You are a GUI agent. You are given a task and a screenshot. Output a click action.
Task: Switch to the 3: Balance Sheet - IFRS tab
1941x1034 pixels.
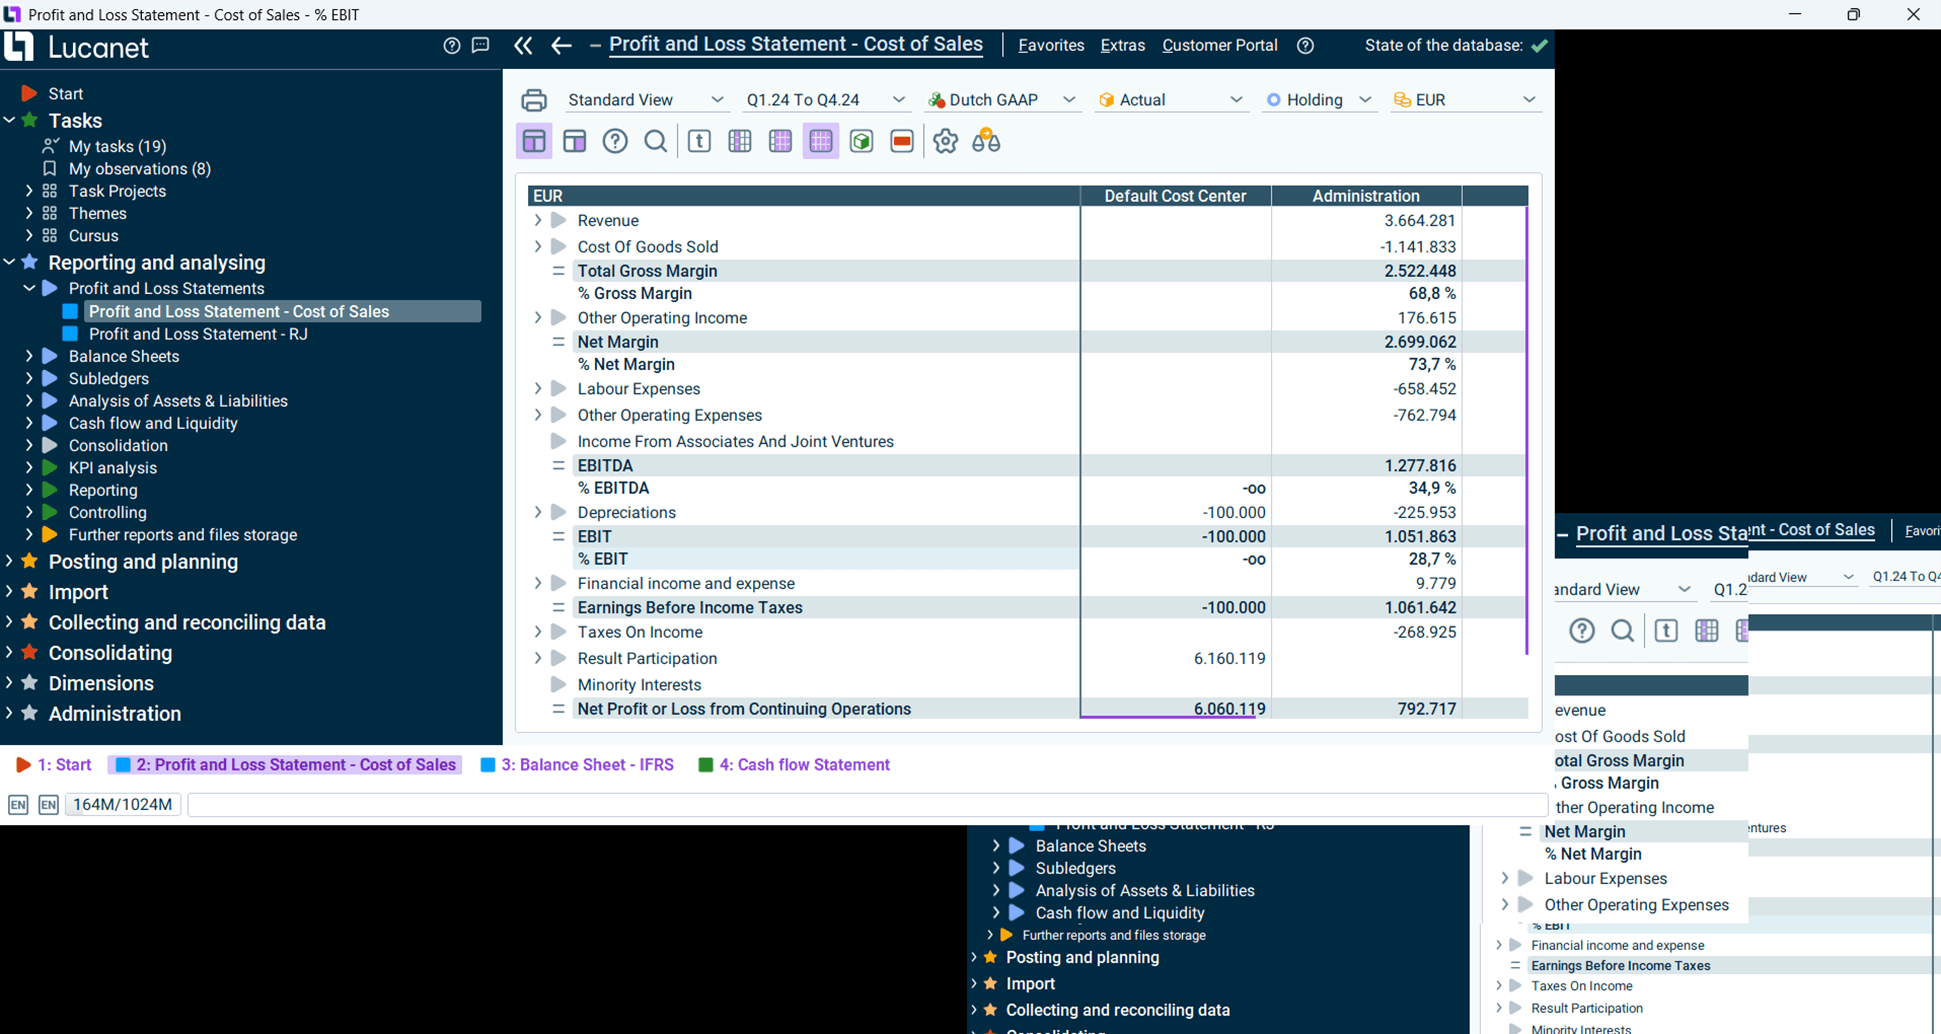[577, 765]
